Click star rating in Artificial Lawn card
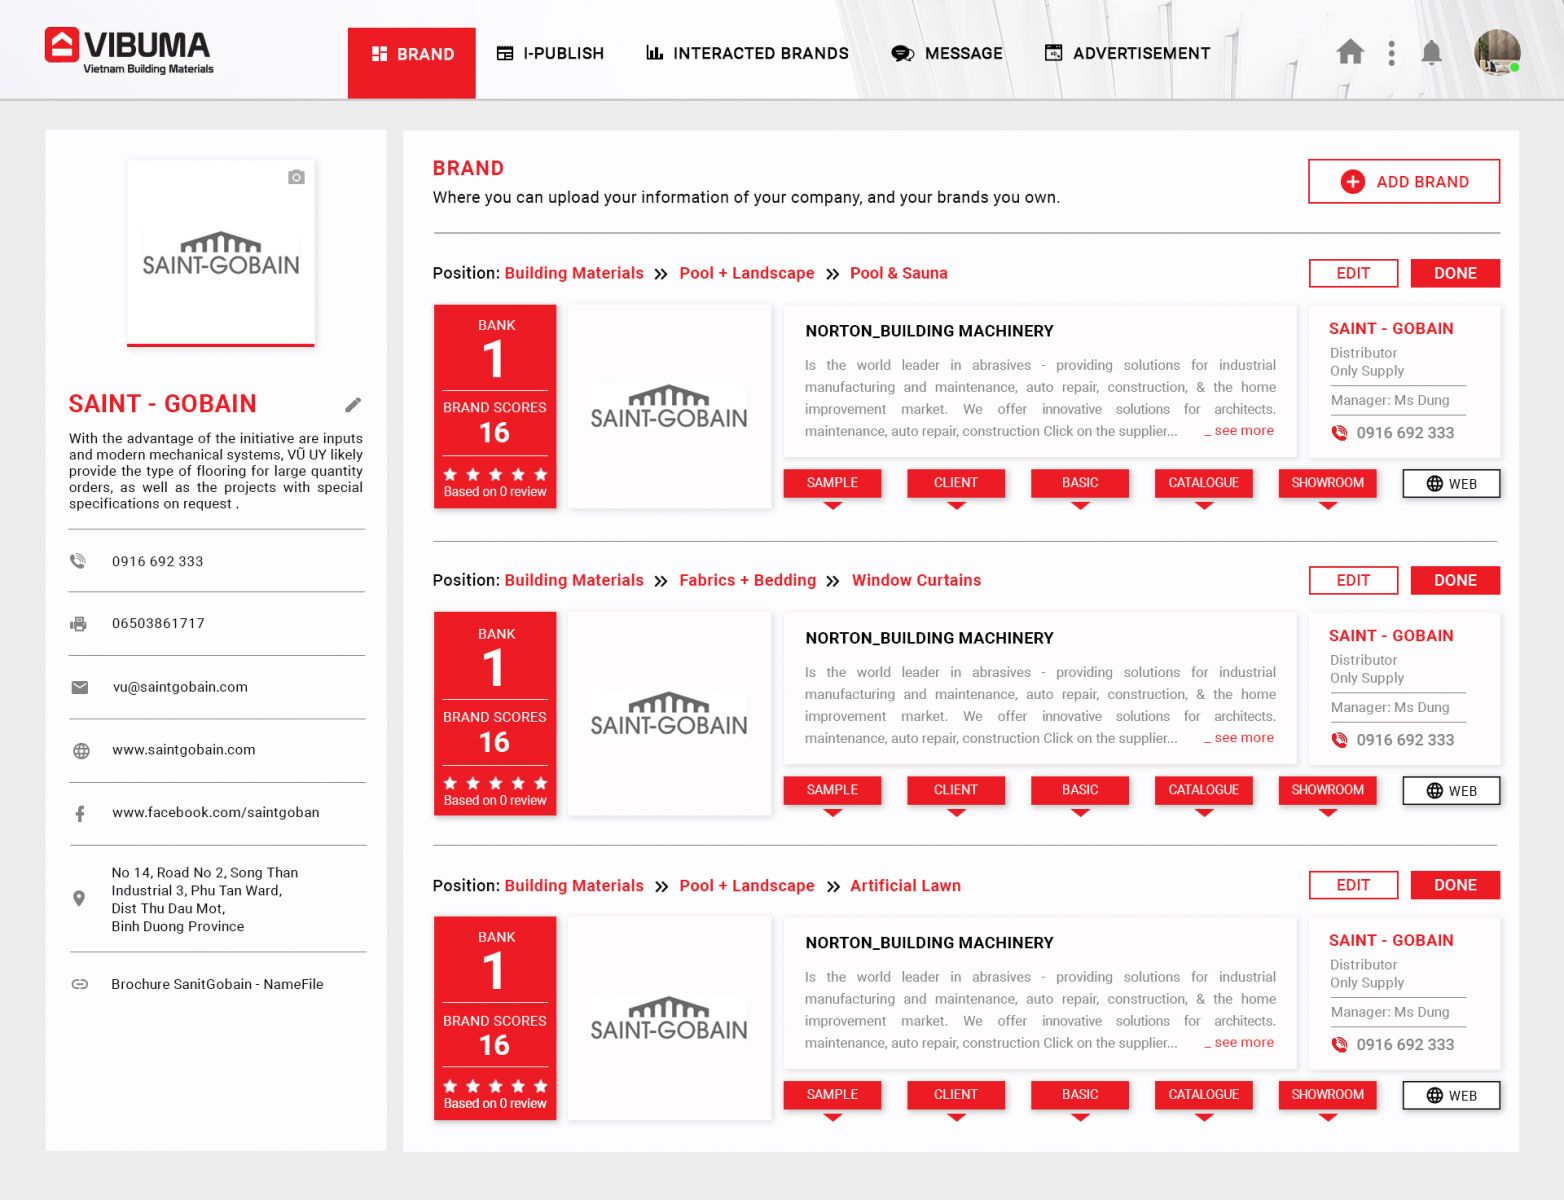 tap(495, 1086)
